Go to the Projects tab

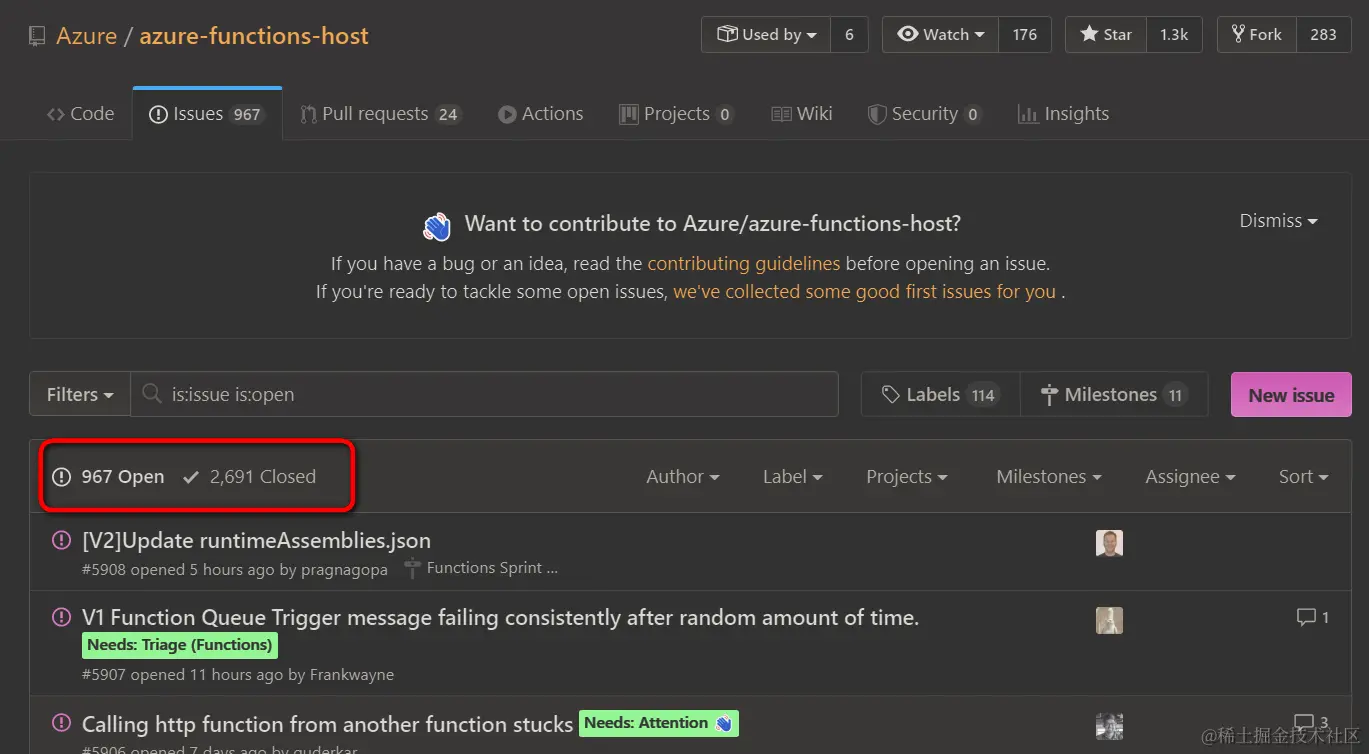[677, 114]
